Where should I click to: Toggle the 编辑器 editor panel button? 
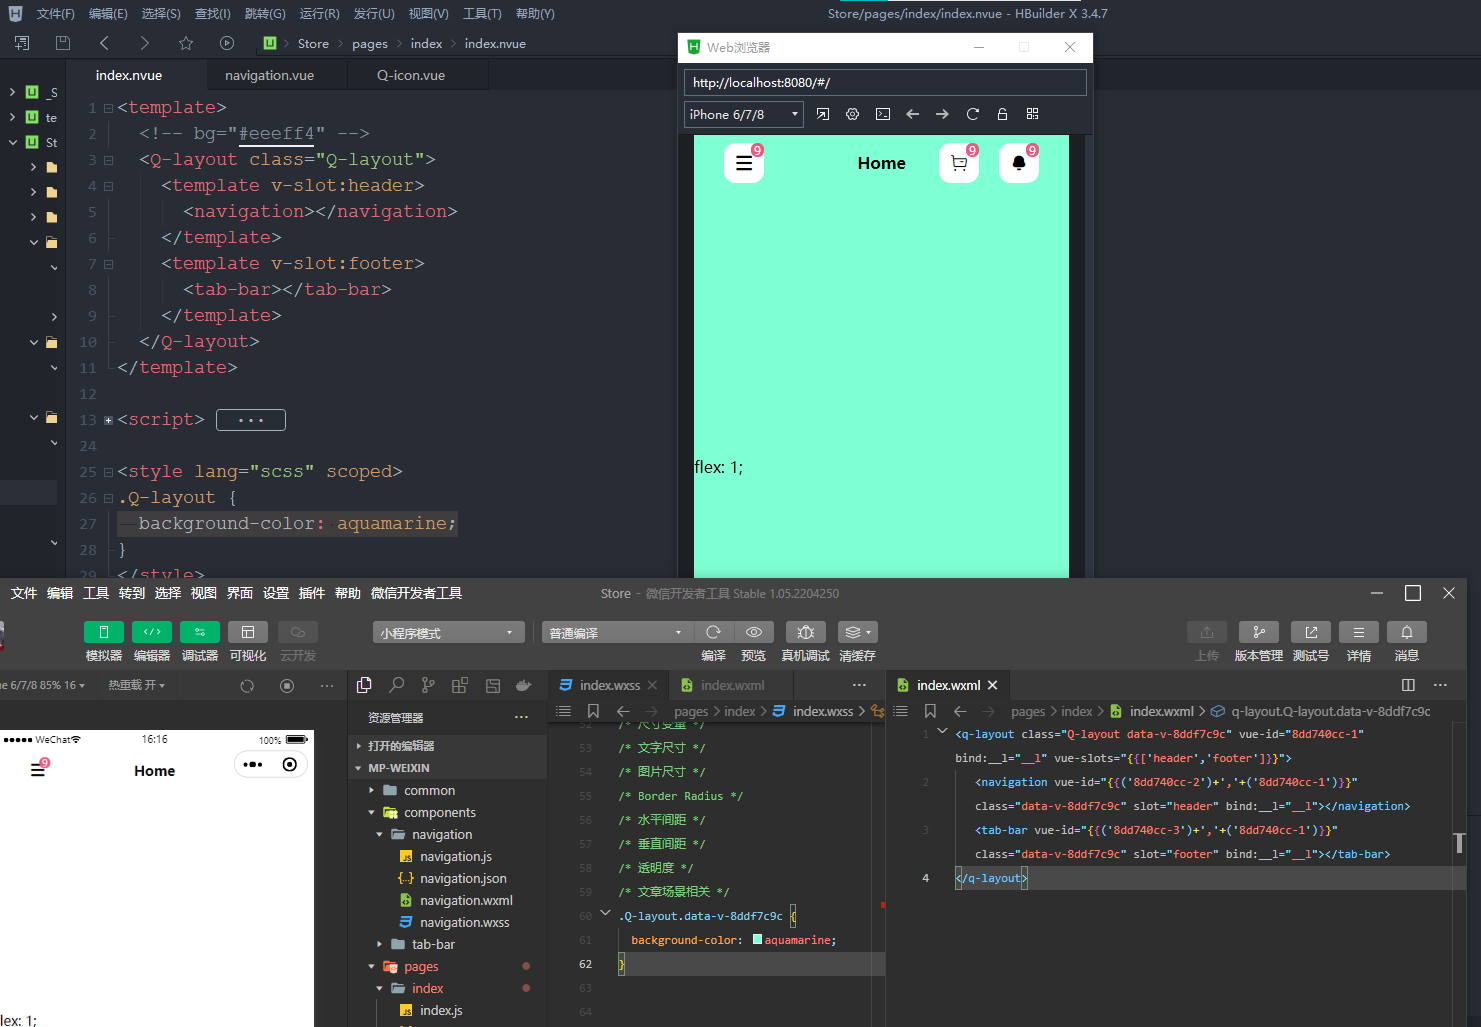(152, 632)
